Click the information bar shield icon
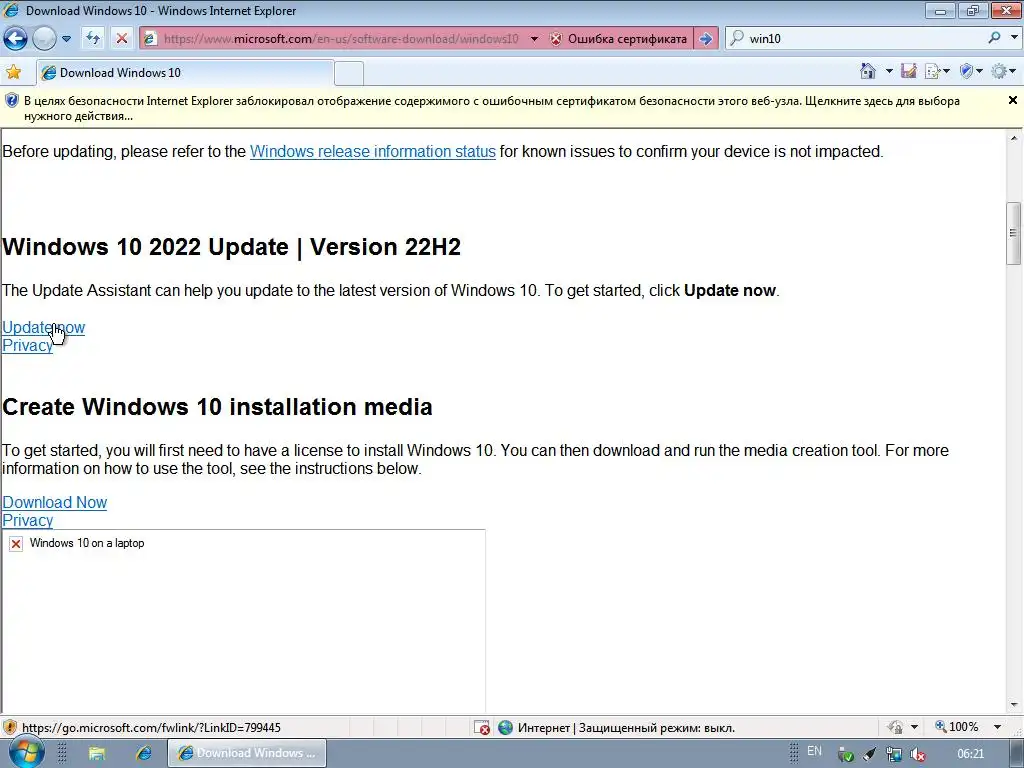Screen dimensions: 1024x768 tap(11, 101)
